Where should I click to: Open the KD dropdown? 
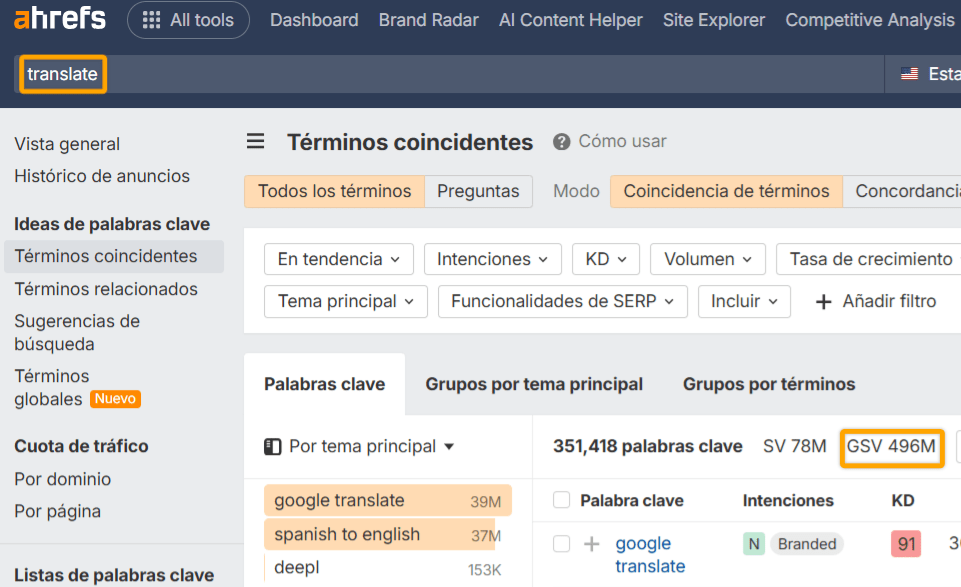[605, 258]
